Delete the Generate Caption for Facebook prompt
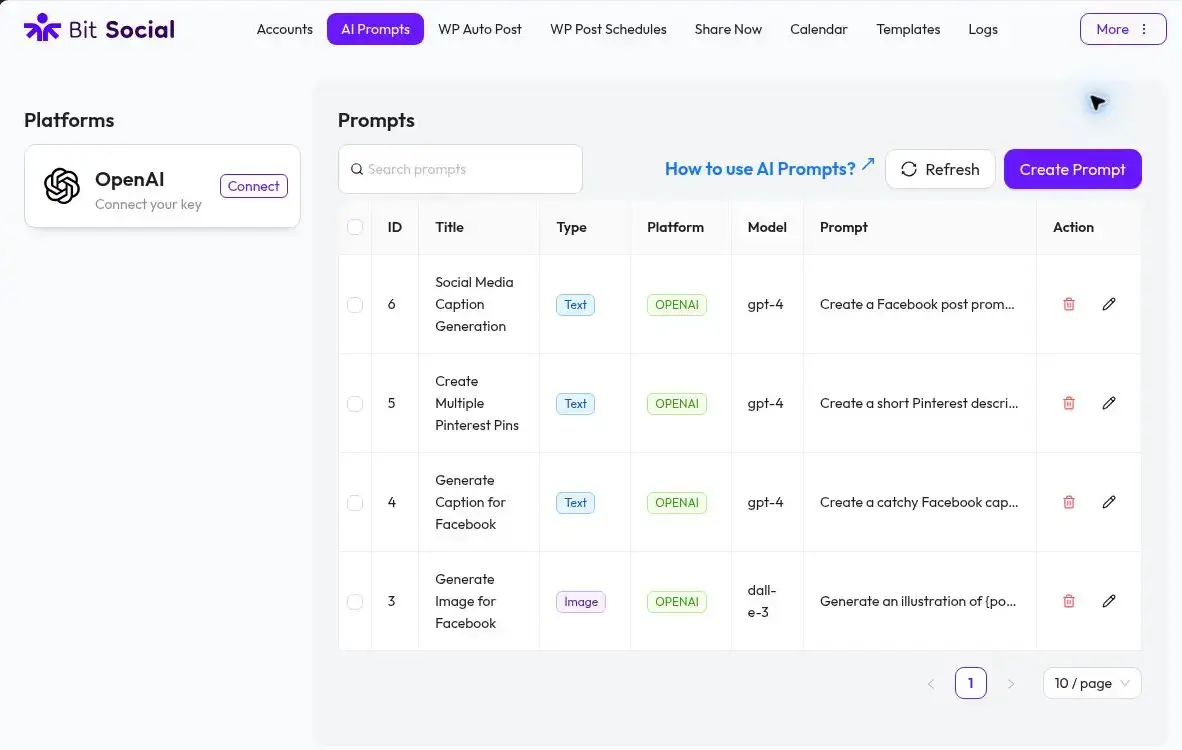This screenshot has height=750, width=1182. (1068, 502)
